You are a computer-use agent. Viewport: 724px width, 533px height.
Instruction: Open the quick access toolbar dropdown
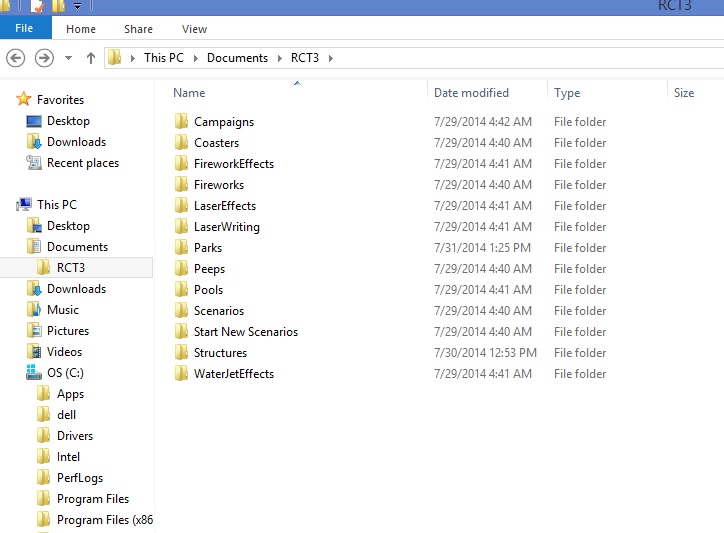(x=78, y=6)
